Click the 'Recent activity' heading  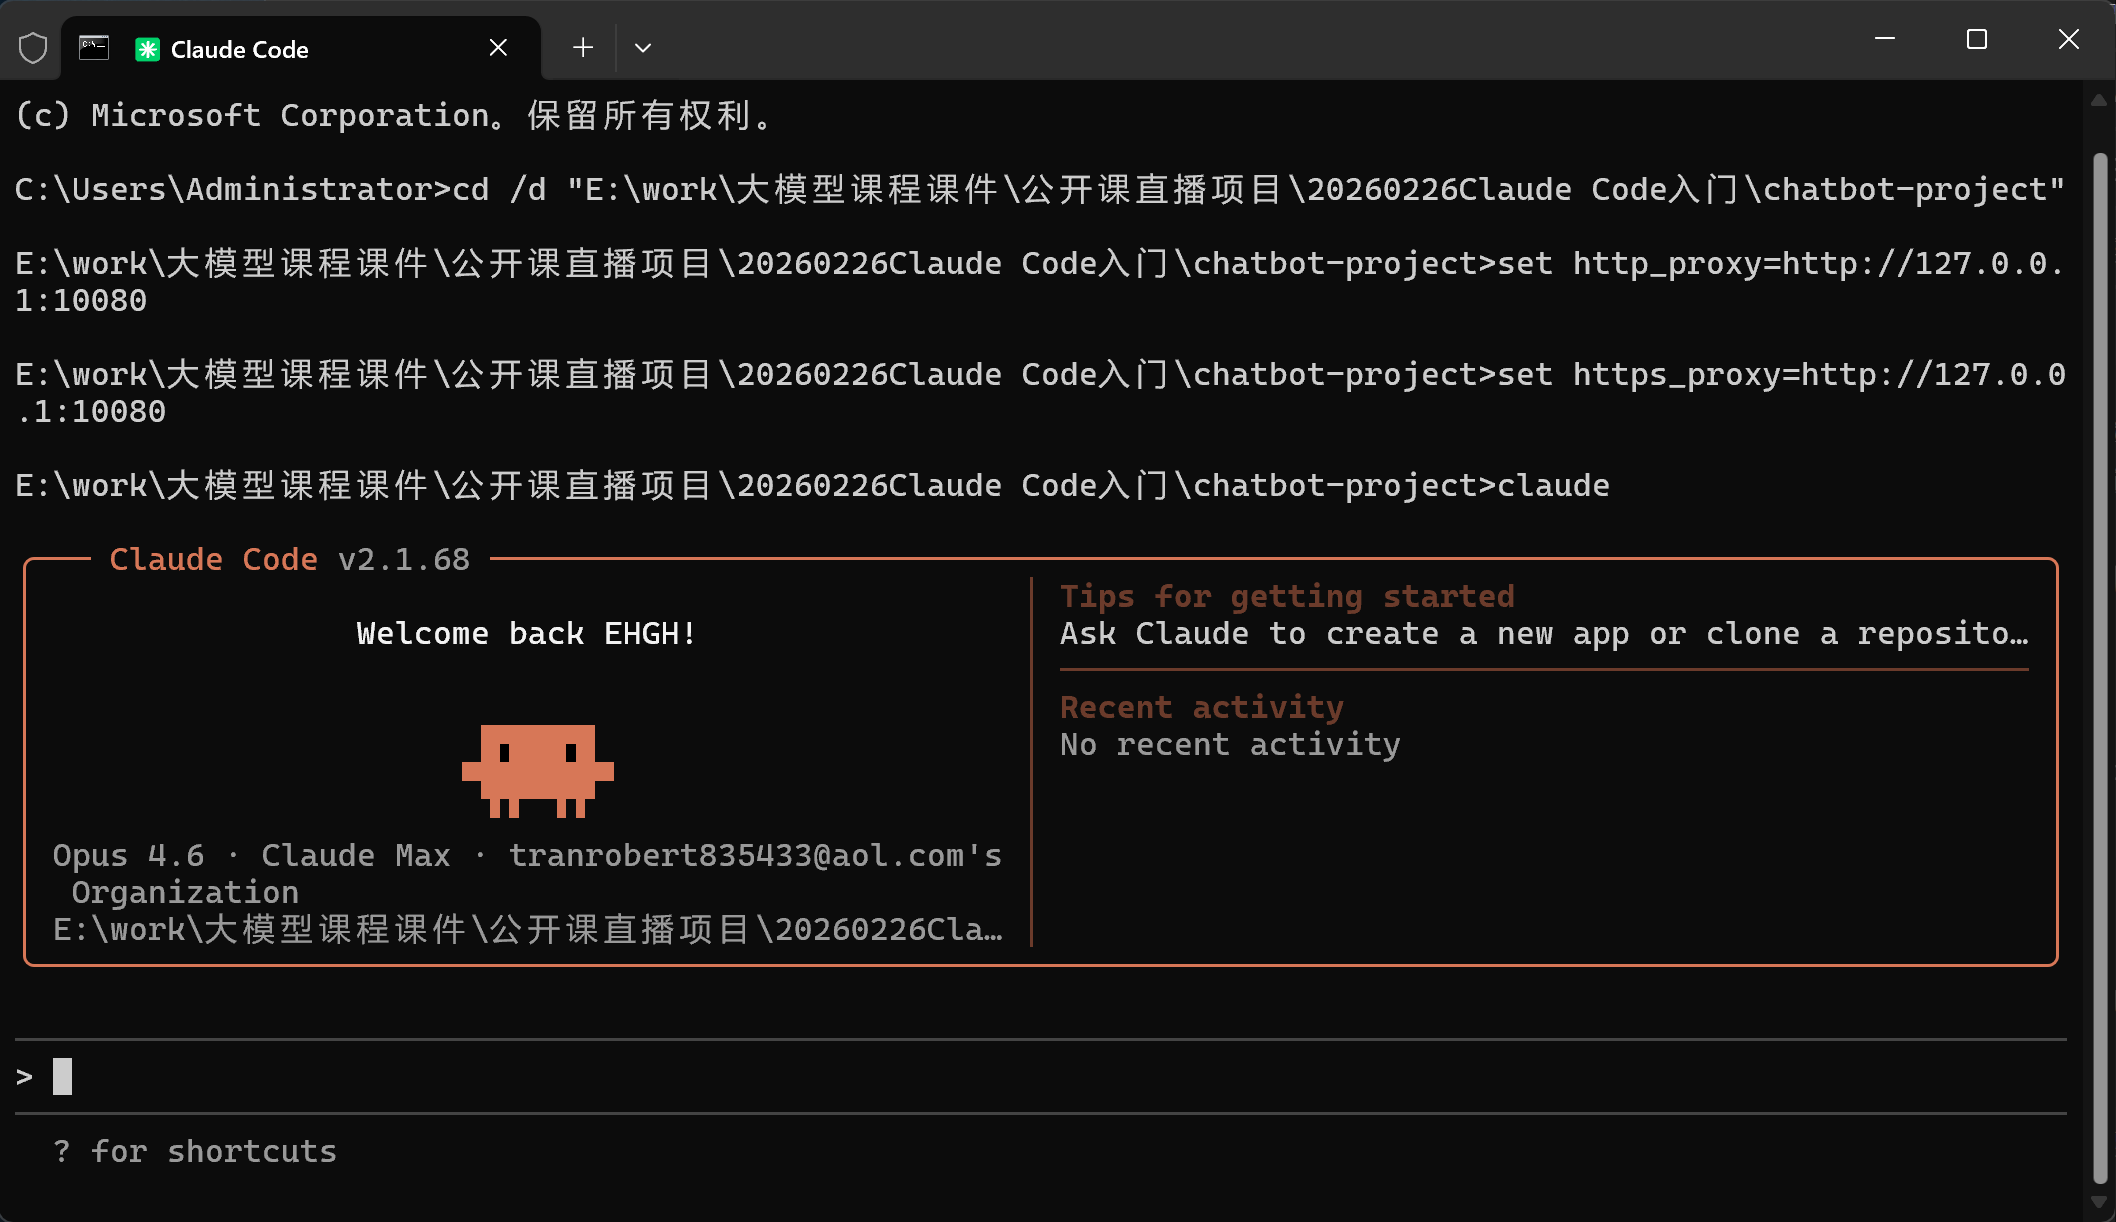tap(1202, 707)
